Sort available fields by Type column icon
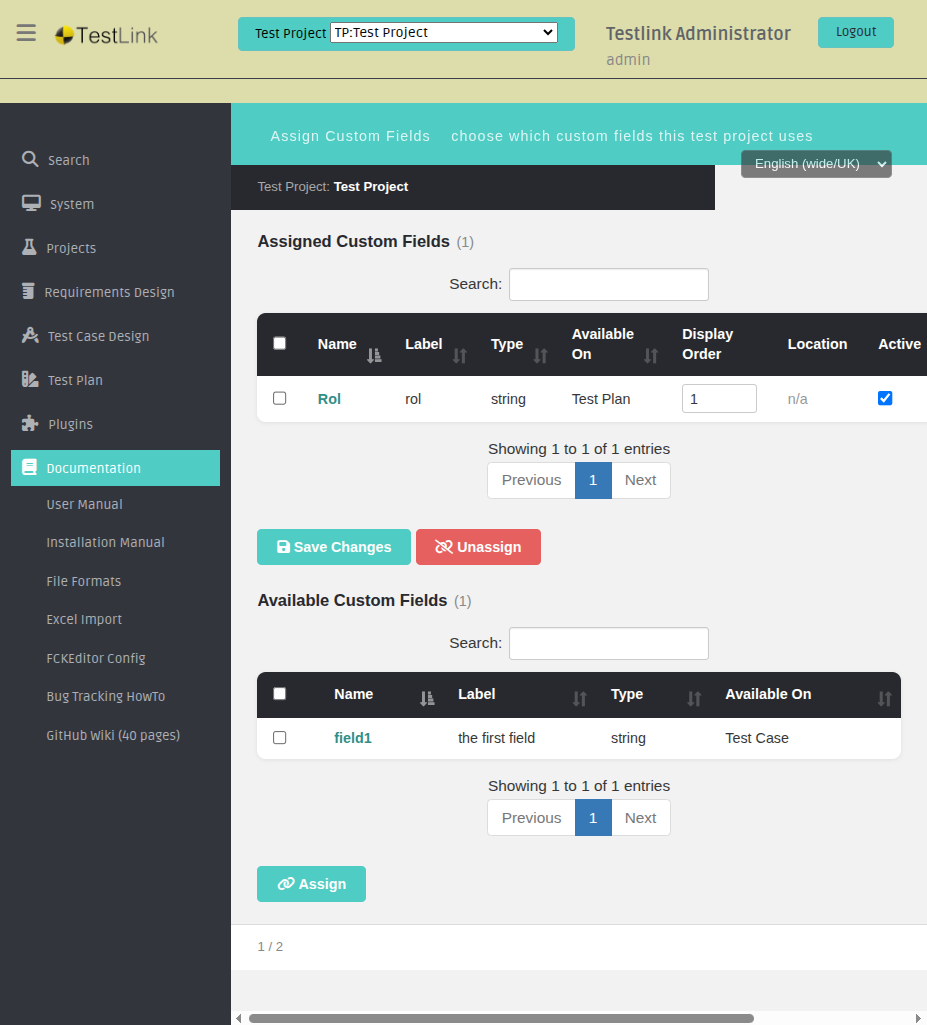This screenshot has height=1025, width=927. (694, 699)
